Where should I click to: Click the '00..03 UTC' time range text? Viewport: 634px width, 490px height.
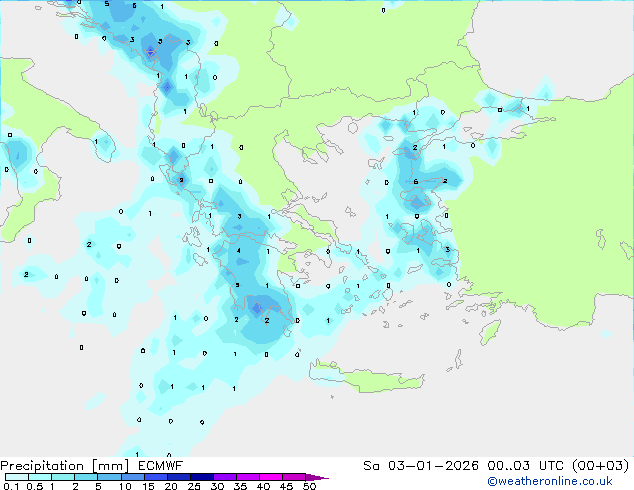coord(525,465)
